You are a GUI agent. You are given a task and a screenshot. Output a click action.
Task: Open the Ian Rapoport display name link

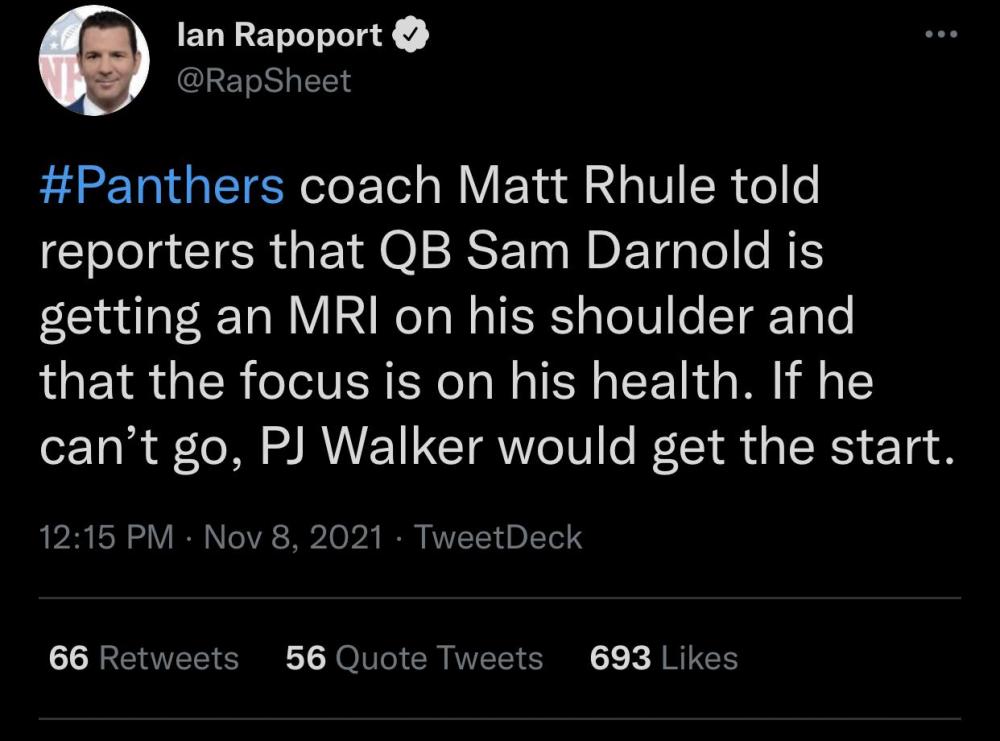click(279, 36)
